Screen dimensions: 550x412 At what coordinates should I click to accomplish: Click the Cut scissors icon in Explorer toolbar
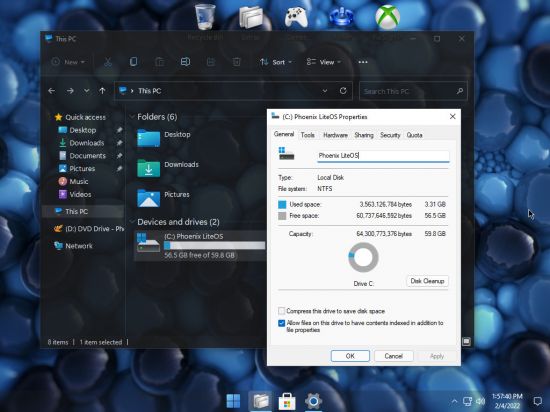coord(108,62)
